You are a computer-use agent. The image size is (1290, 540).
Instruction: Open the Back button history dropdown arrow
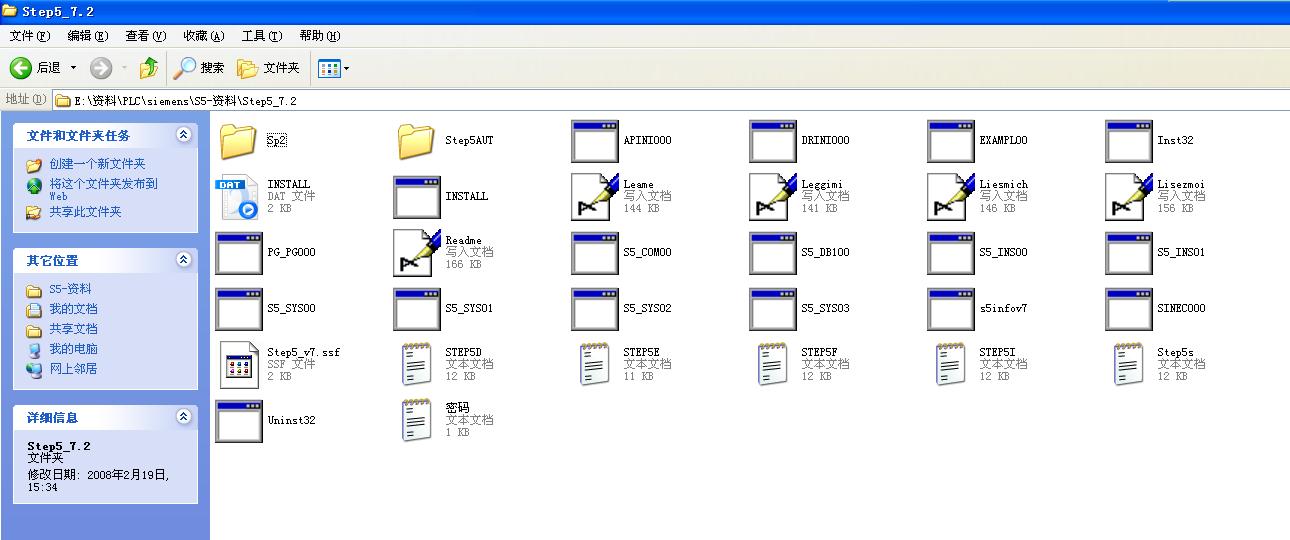[x=73, y=68]
